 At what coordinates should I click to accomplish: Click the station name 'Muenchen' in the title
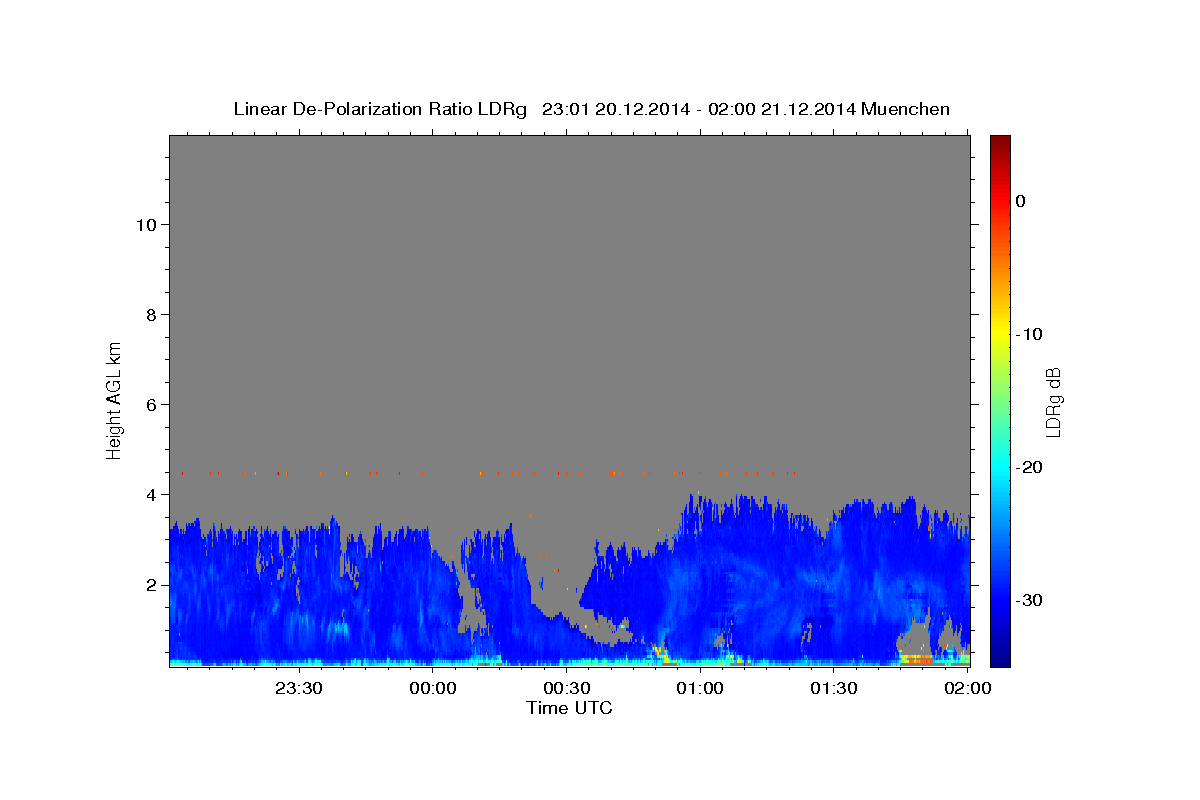pos(905,109)
